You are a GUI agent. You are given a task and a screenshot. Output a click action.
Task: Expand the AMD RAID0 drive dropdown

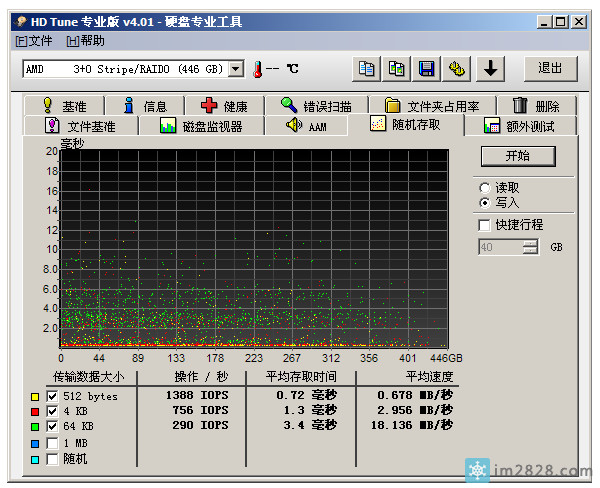pos(236,69)
